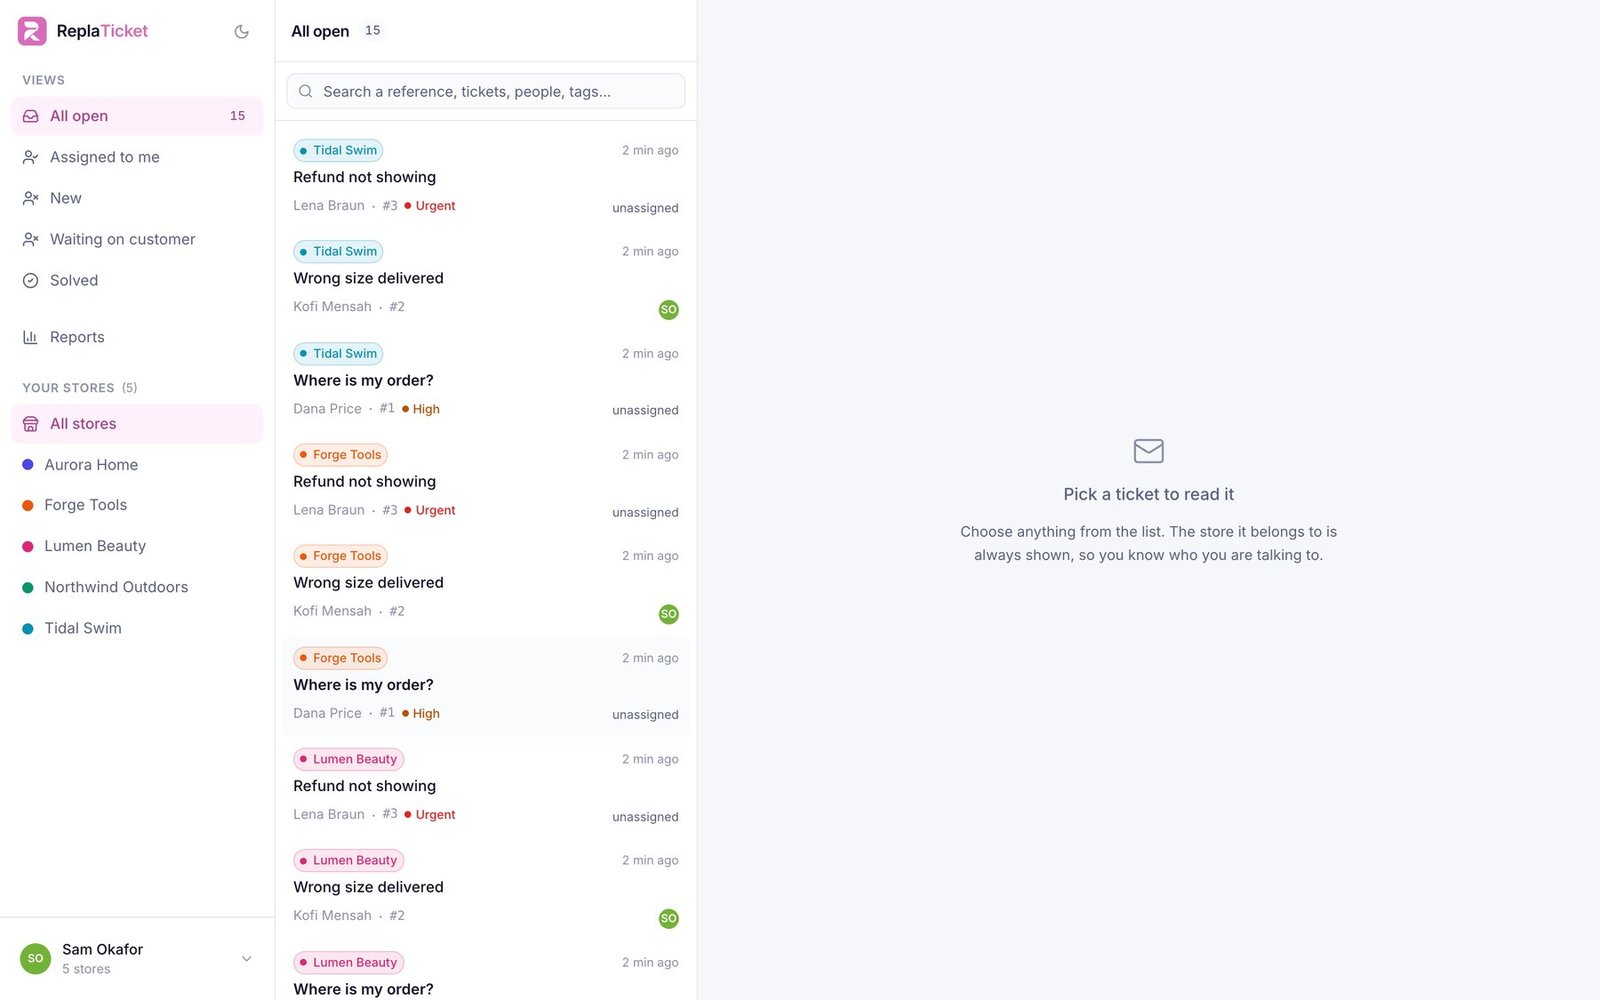
Task: Open Forge Tools Where is my order ticket
Action: click(486, 686)
